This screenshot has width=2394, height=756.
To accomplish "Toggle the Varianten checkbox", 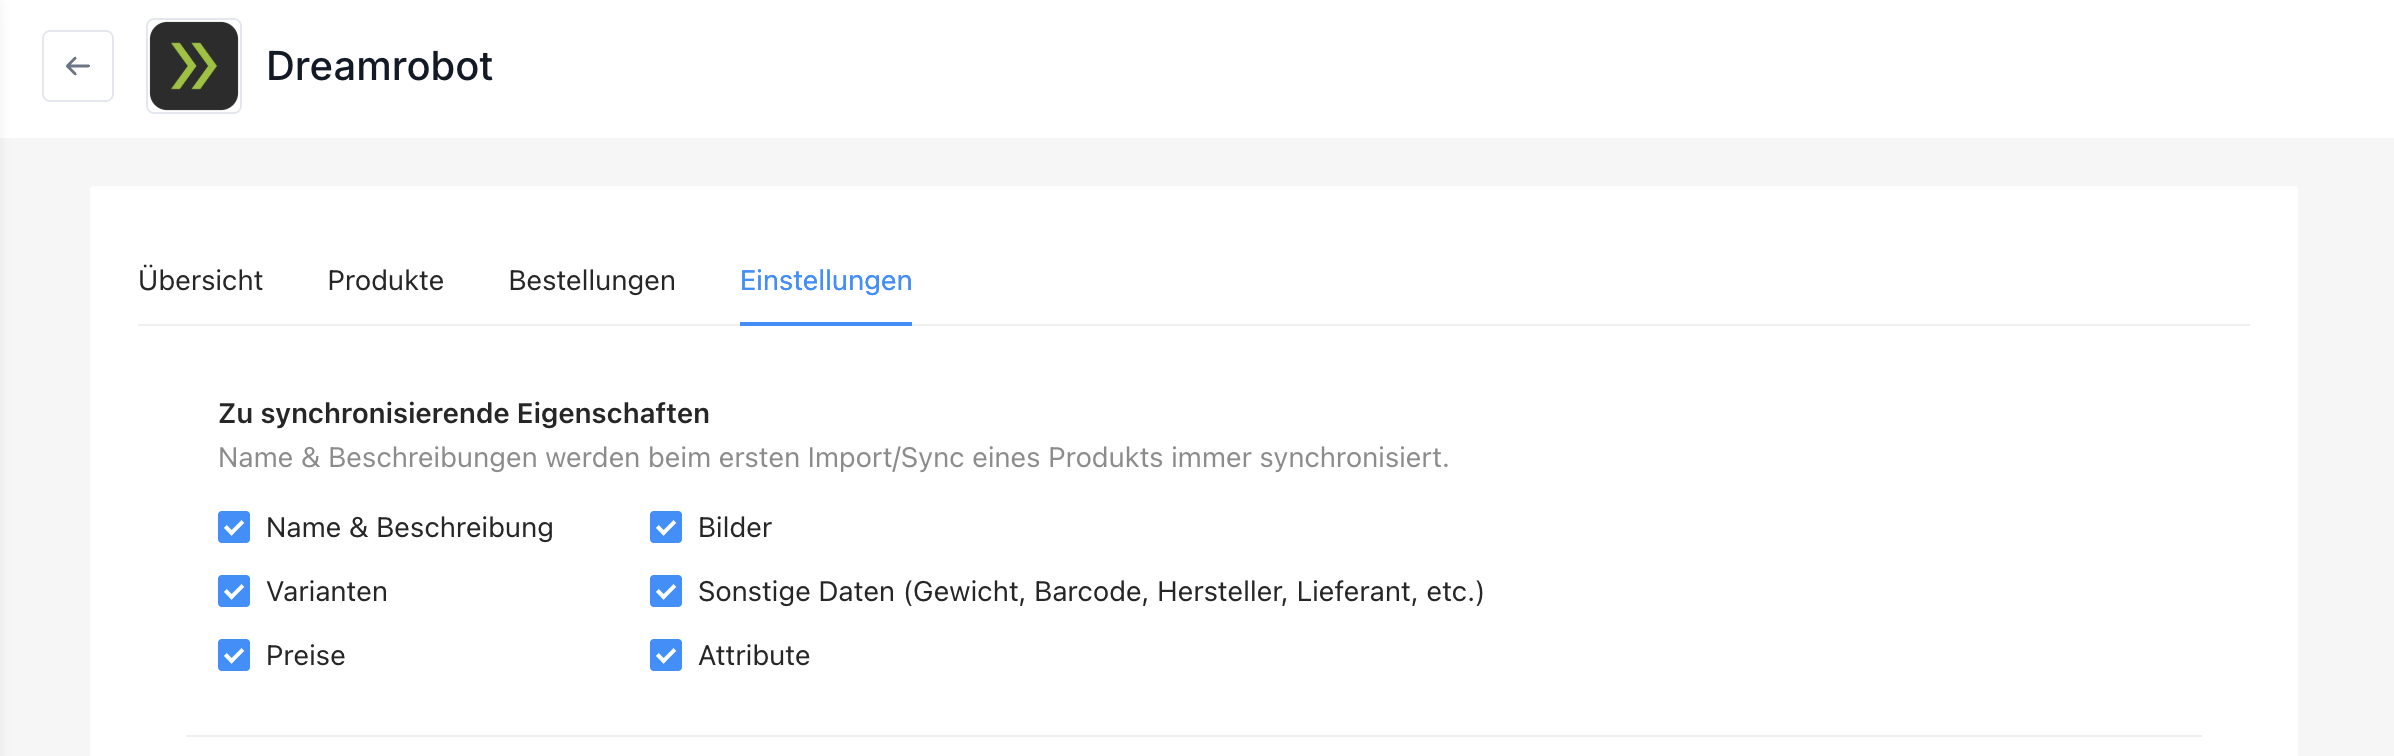I will (234, 591).
